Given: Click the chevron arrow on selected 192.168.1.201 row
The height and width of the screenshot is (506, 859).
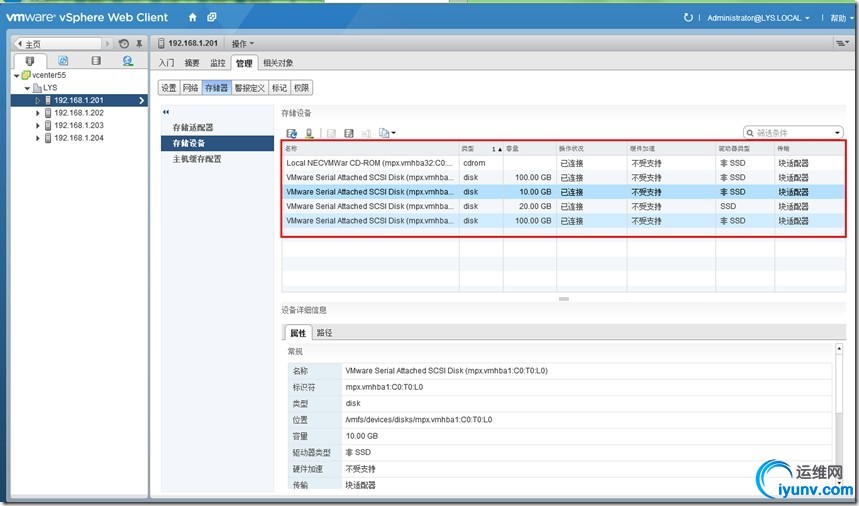Looking at the screenshot, I should point(141,101).
